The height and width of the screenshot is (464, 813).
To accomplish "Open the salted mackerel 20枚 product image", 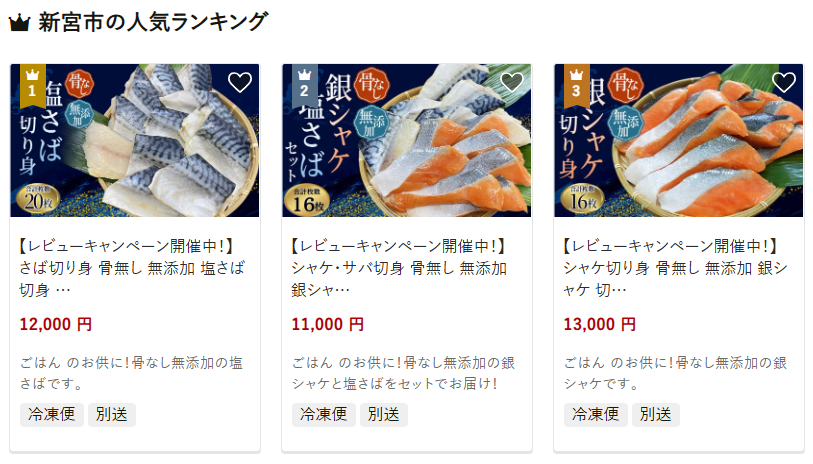I will pyautogui.click(x=135, y=140).
